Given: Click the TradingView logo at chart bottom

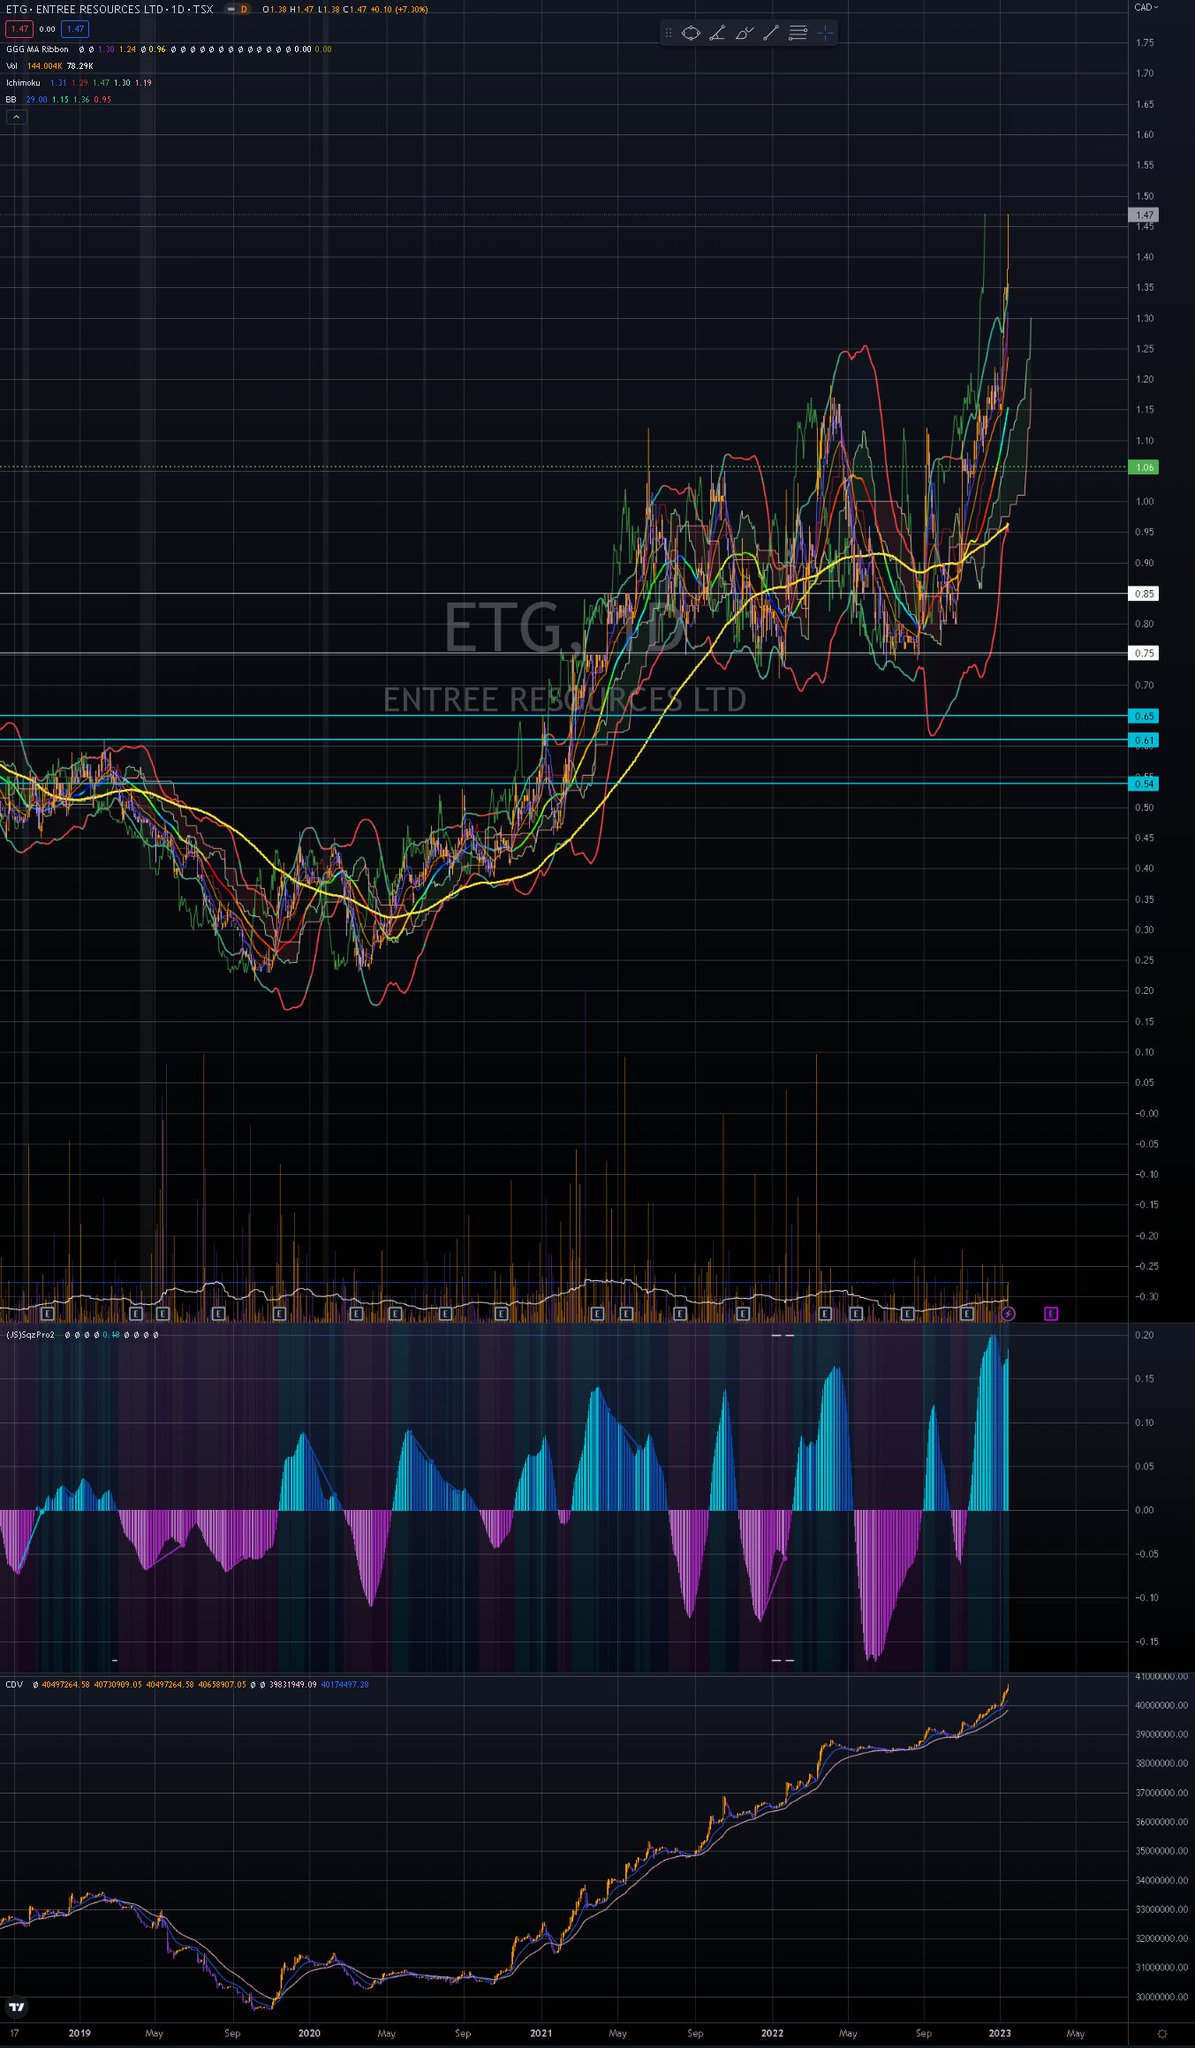Looking at the screenshot, I should click(x=16, y=2006).
